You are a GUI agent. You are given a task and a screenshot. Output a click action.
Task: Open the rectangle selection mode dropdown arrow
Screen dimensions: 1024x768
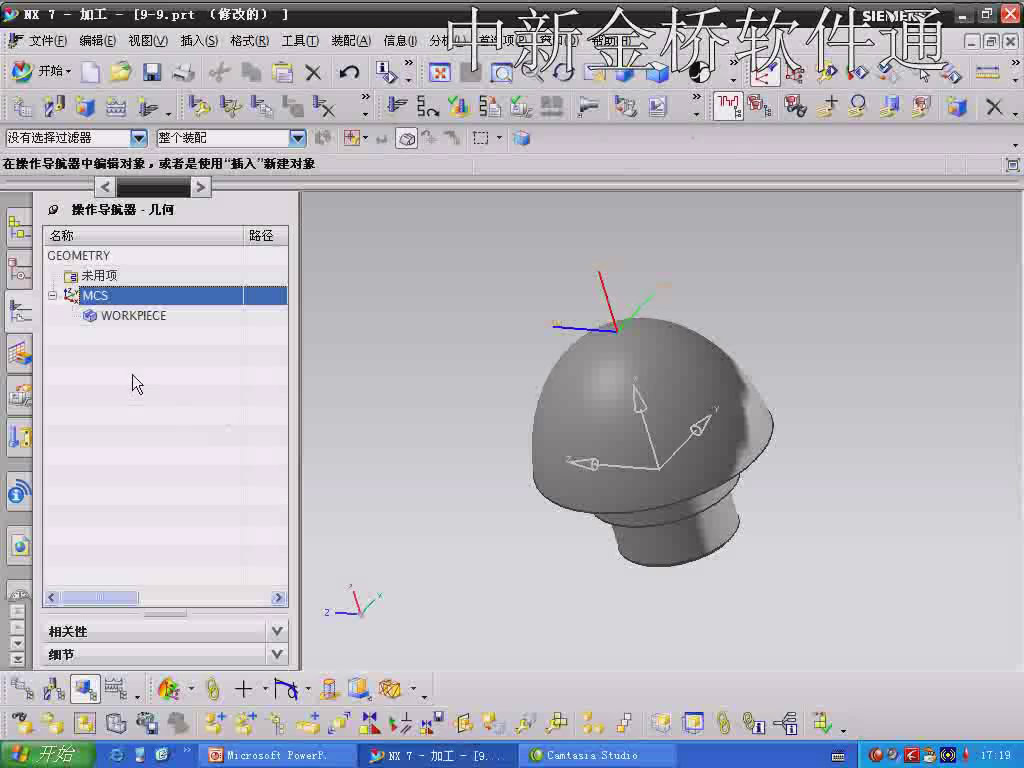point(499,138)
